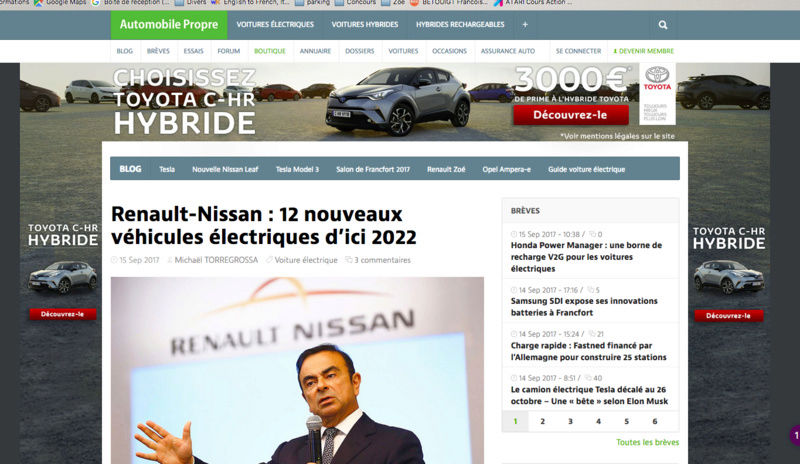Click the clock icon beside 15 Sep 2017 article date
Screen dimensions: 800x464
pyautogui.click(x=114, y=260)
